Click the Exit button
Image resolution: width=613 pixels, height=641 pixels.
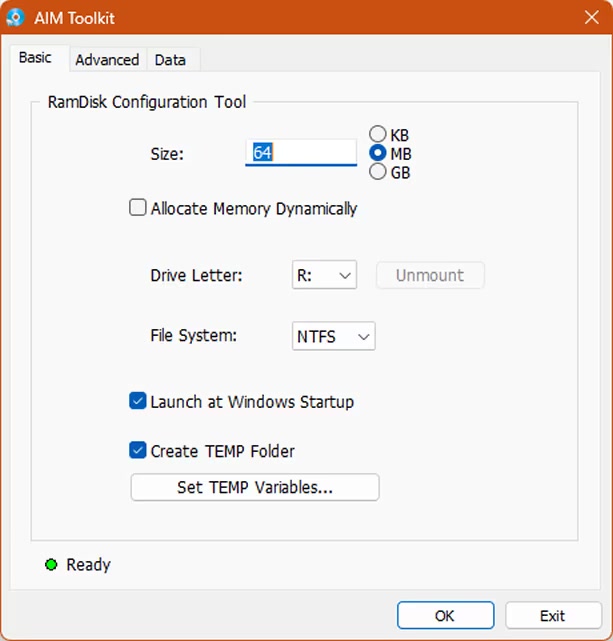(x=553, y=615)
